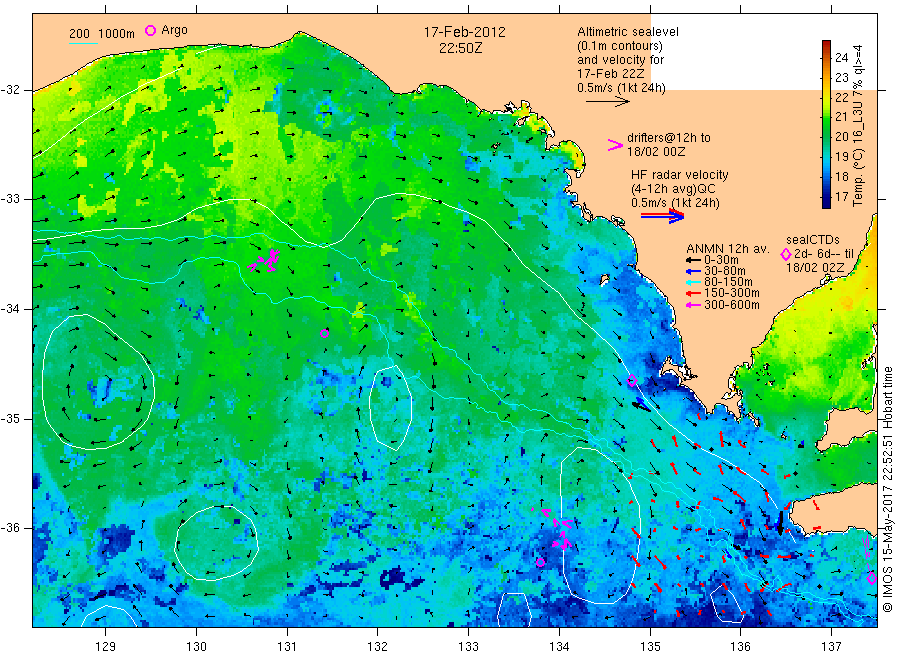The height and width of the screenshot is (660, 900).
Task: Click the 200 depth contour label
Action: pos(80,34)
